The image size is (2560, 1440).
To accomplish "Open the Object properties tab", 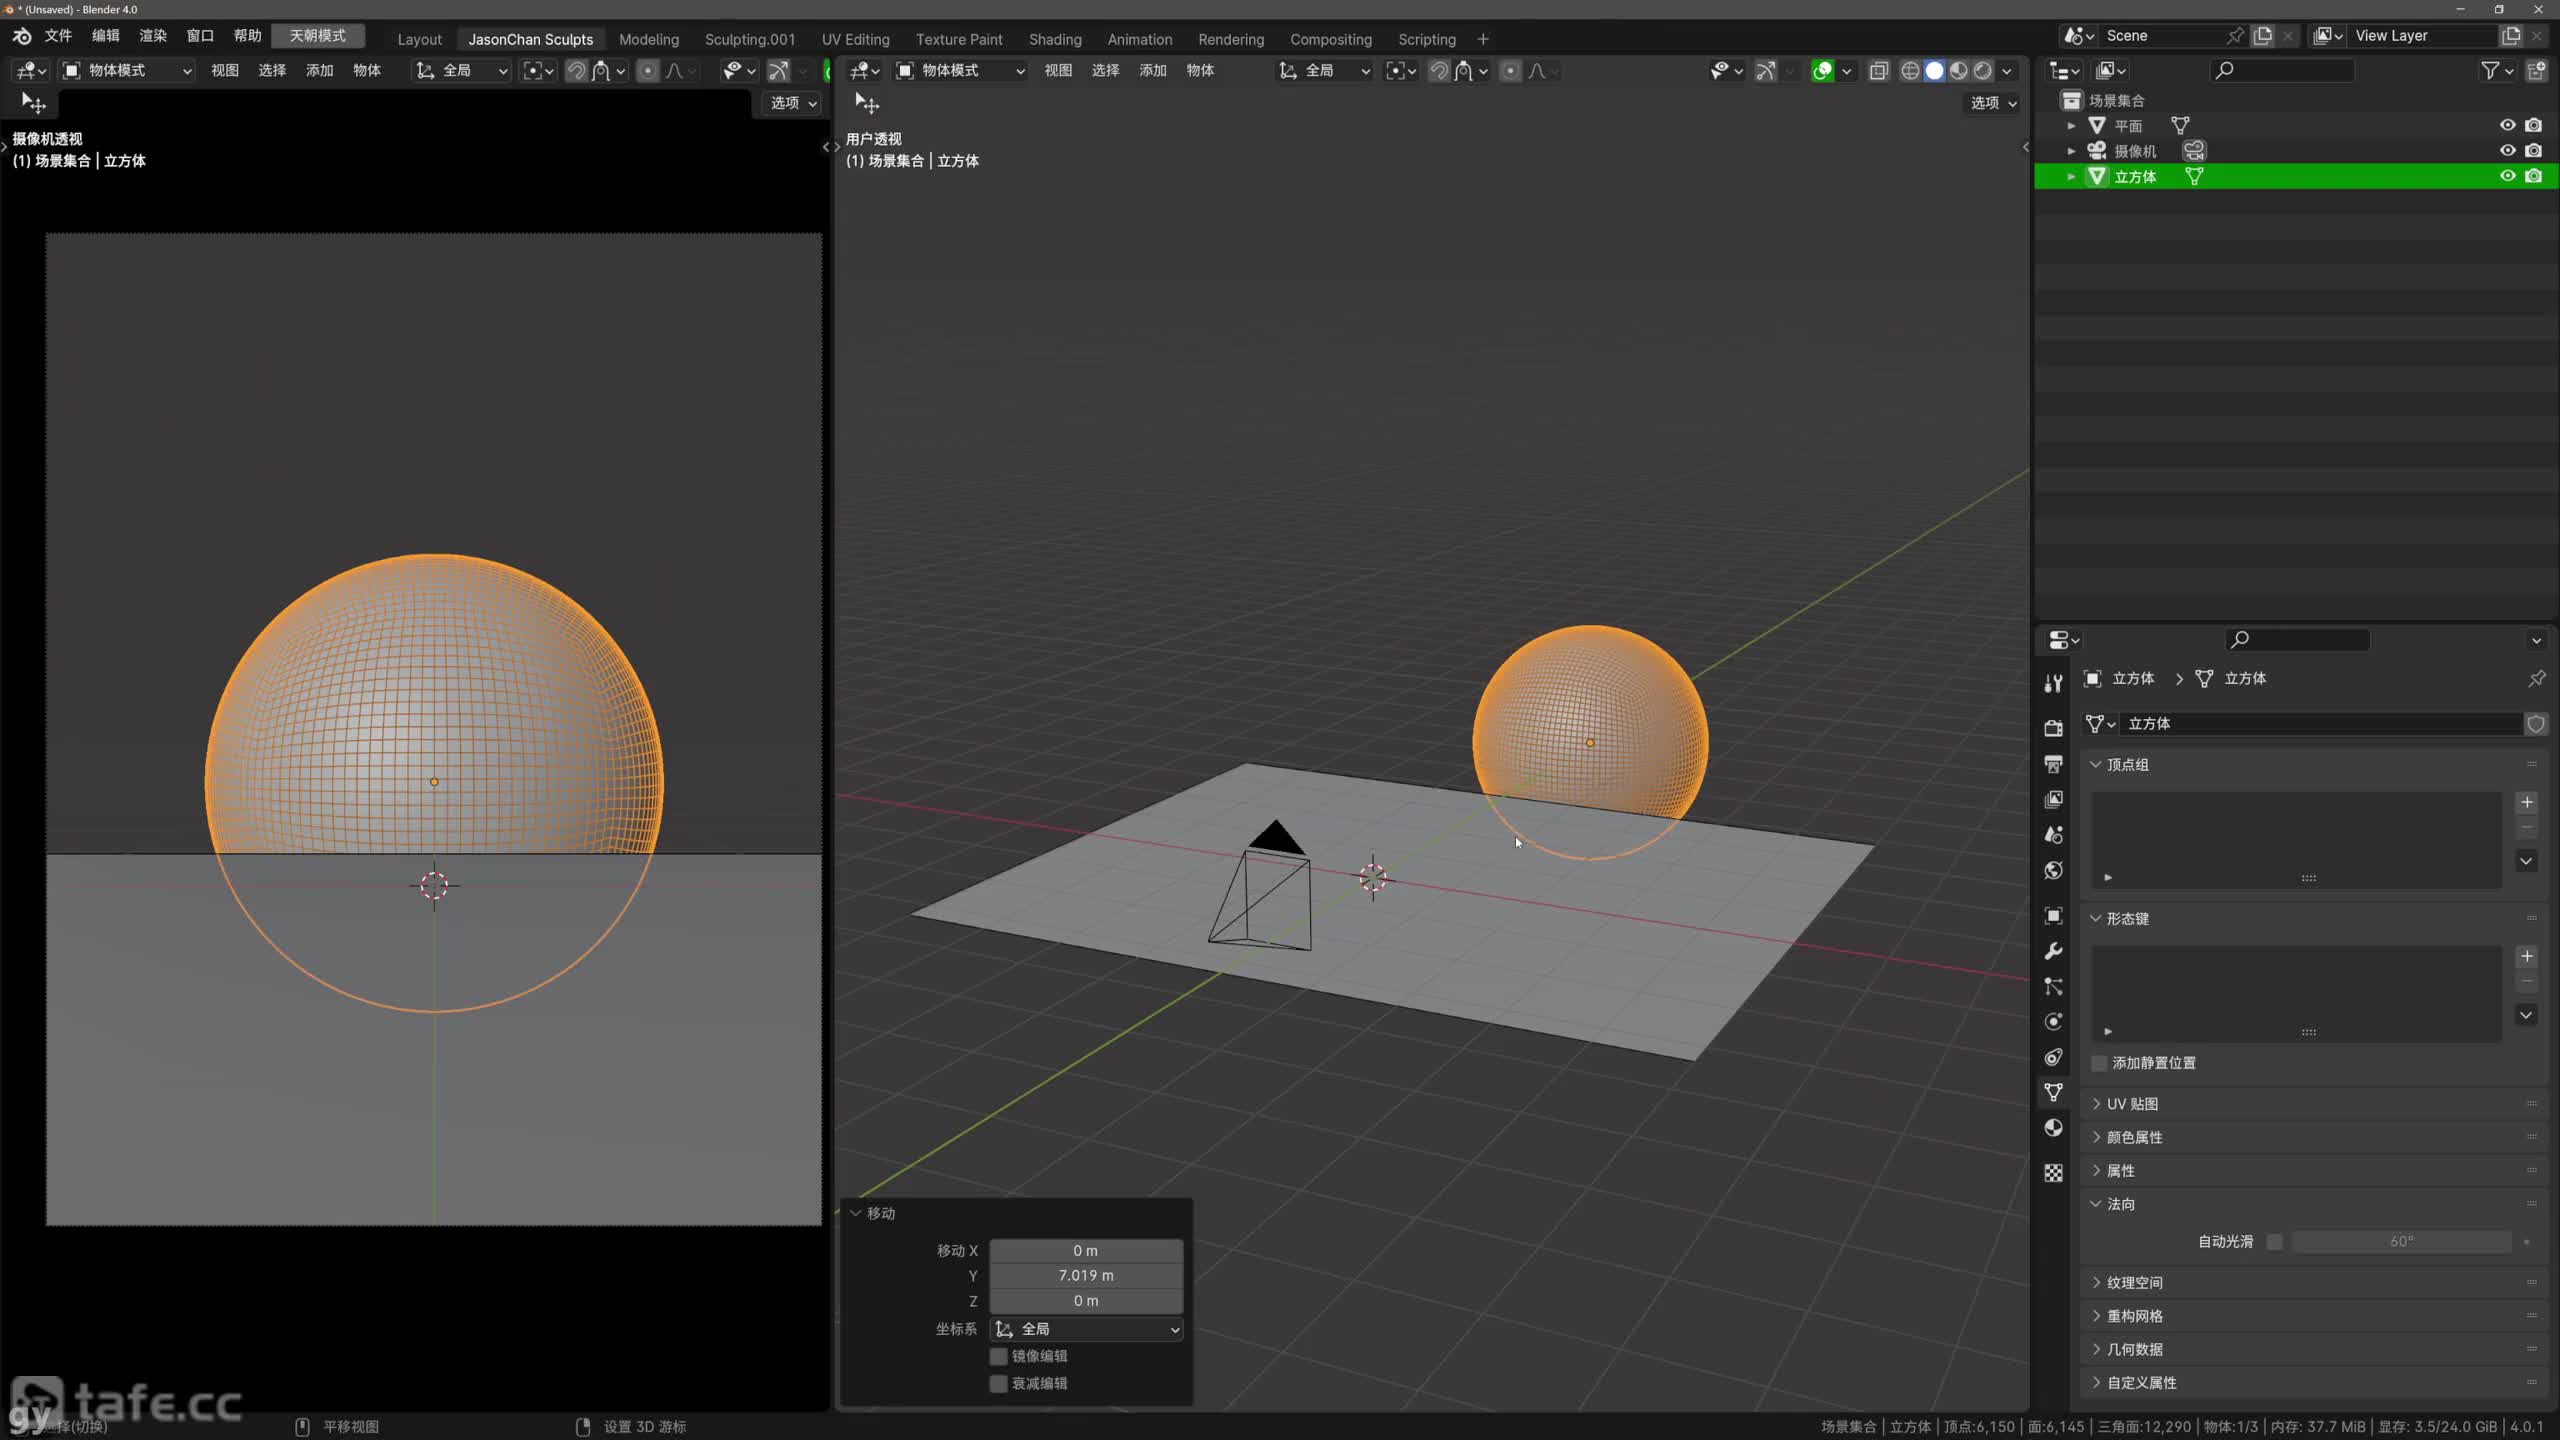I will pyautogui.click(x=2053, y=916).
